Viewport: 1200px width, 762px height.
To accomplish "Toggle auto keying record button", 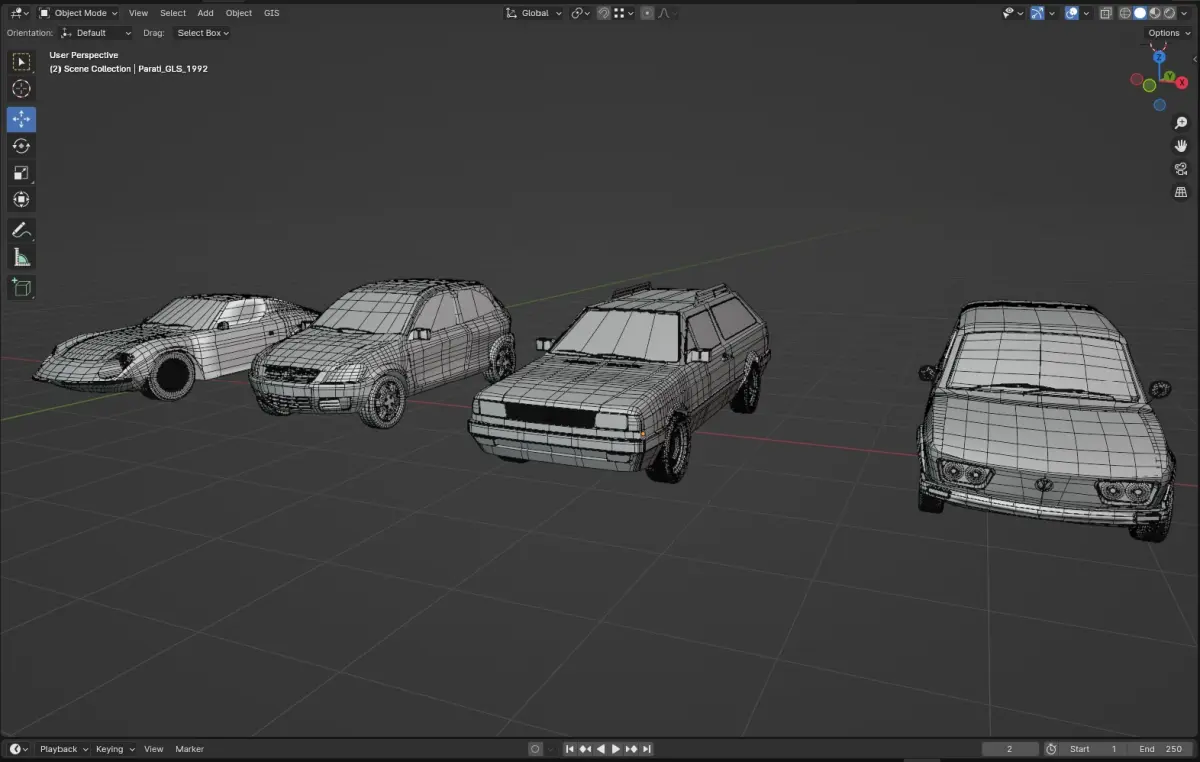I will [x=535, y=749].
